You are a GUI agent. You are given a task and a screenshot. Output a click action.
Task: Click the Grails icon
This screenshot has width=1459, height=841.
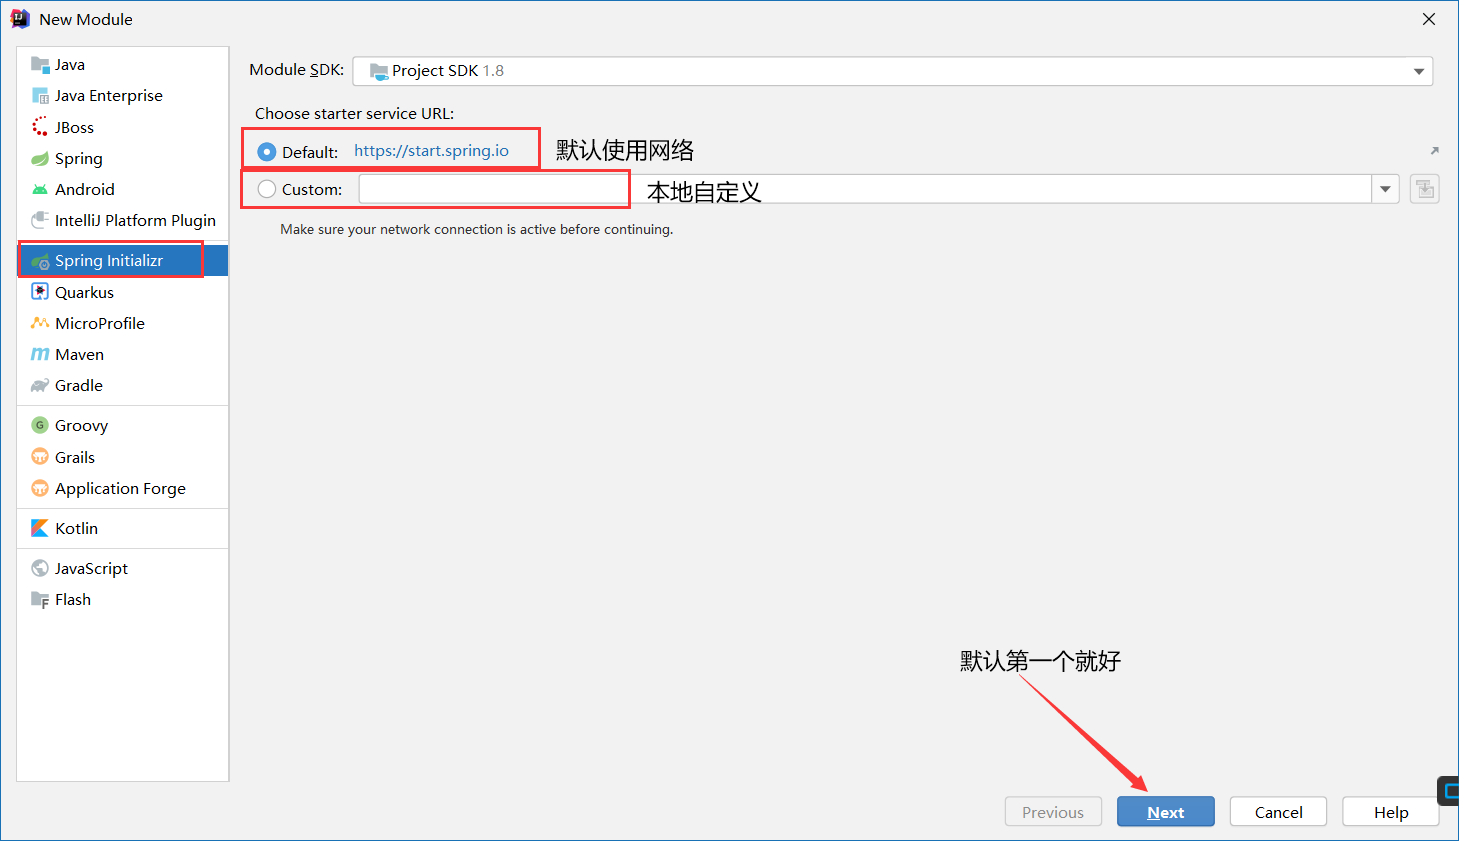click(40, 457)
